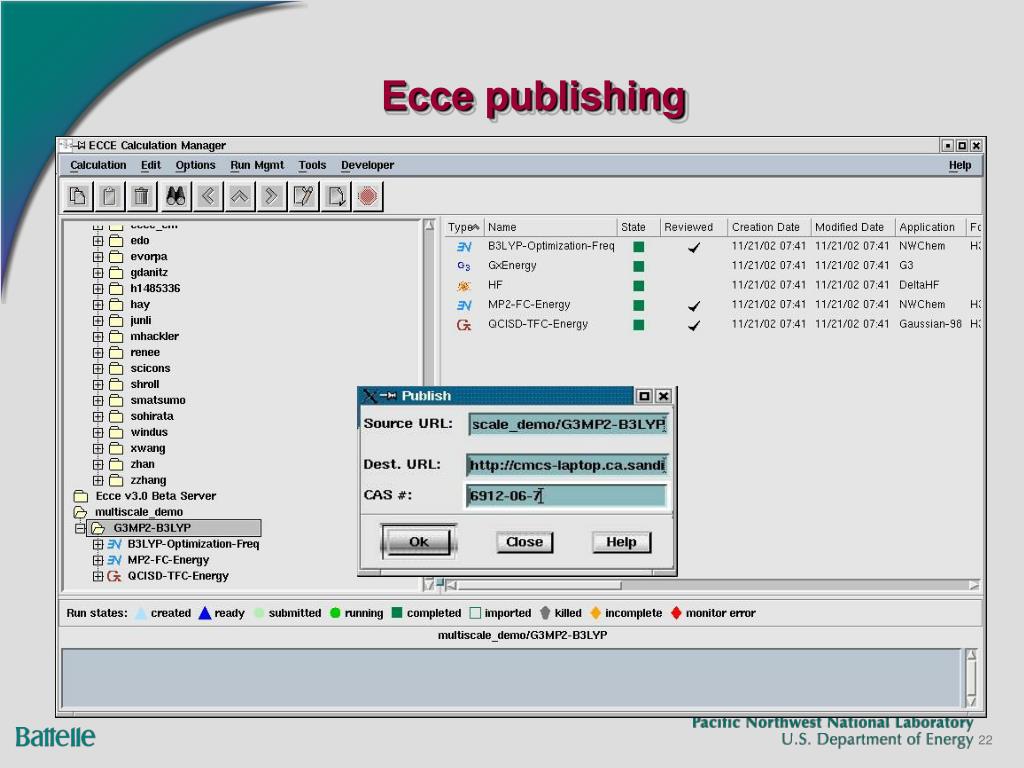Click the new document toolbar icon

tap(336, 196)
